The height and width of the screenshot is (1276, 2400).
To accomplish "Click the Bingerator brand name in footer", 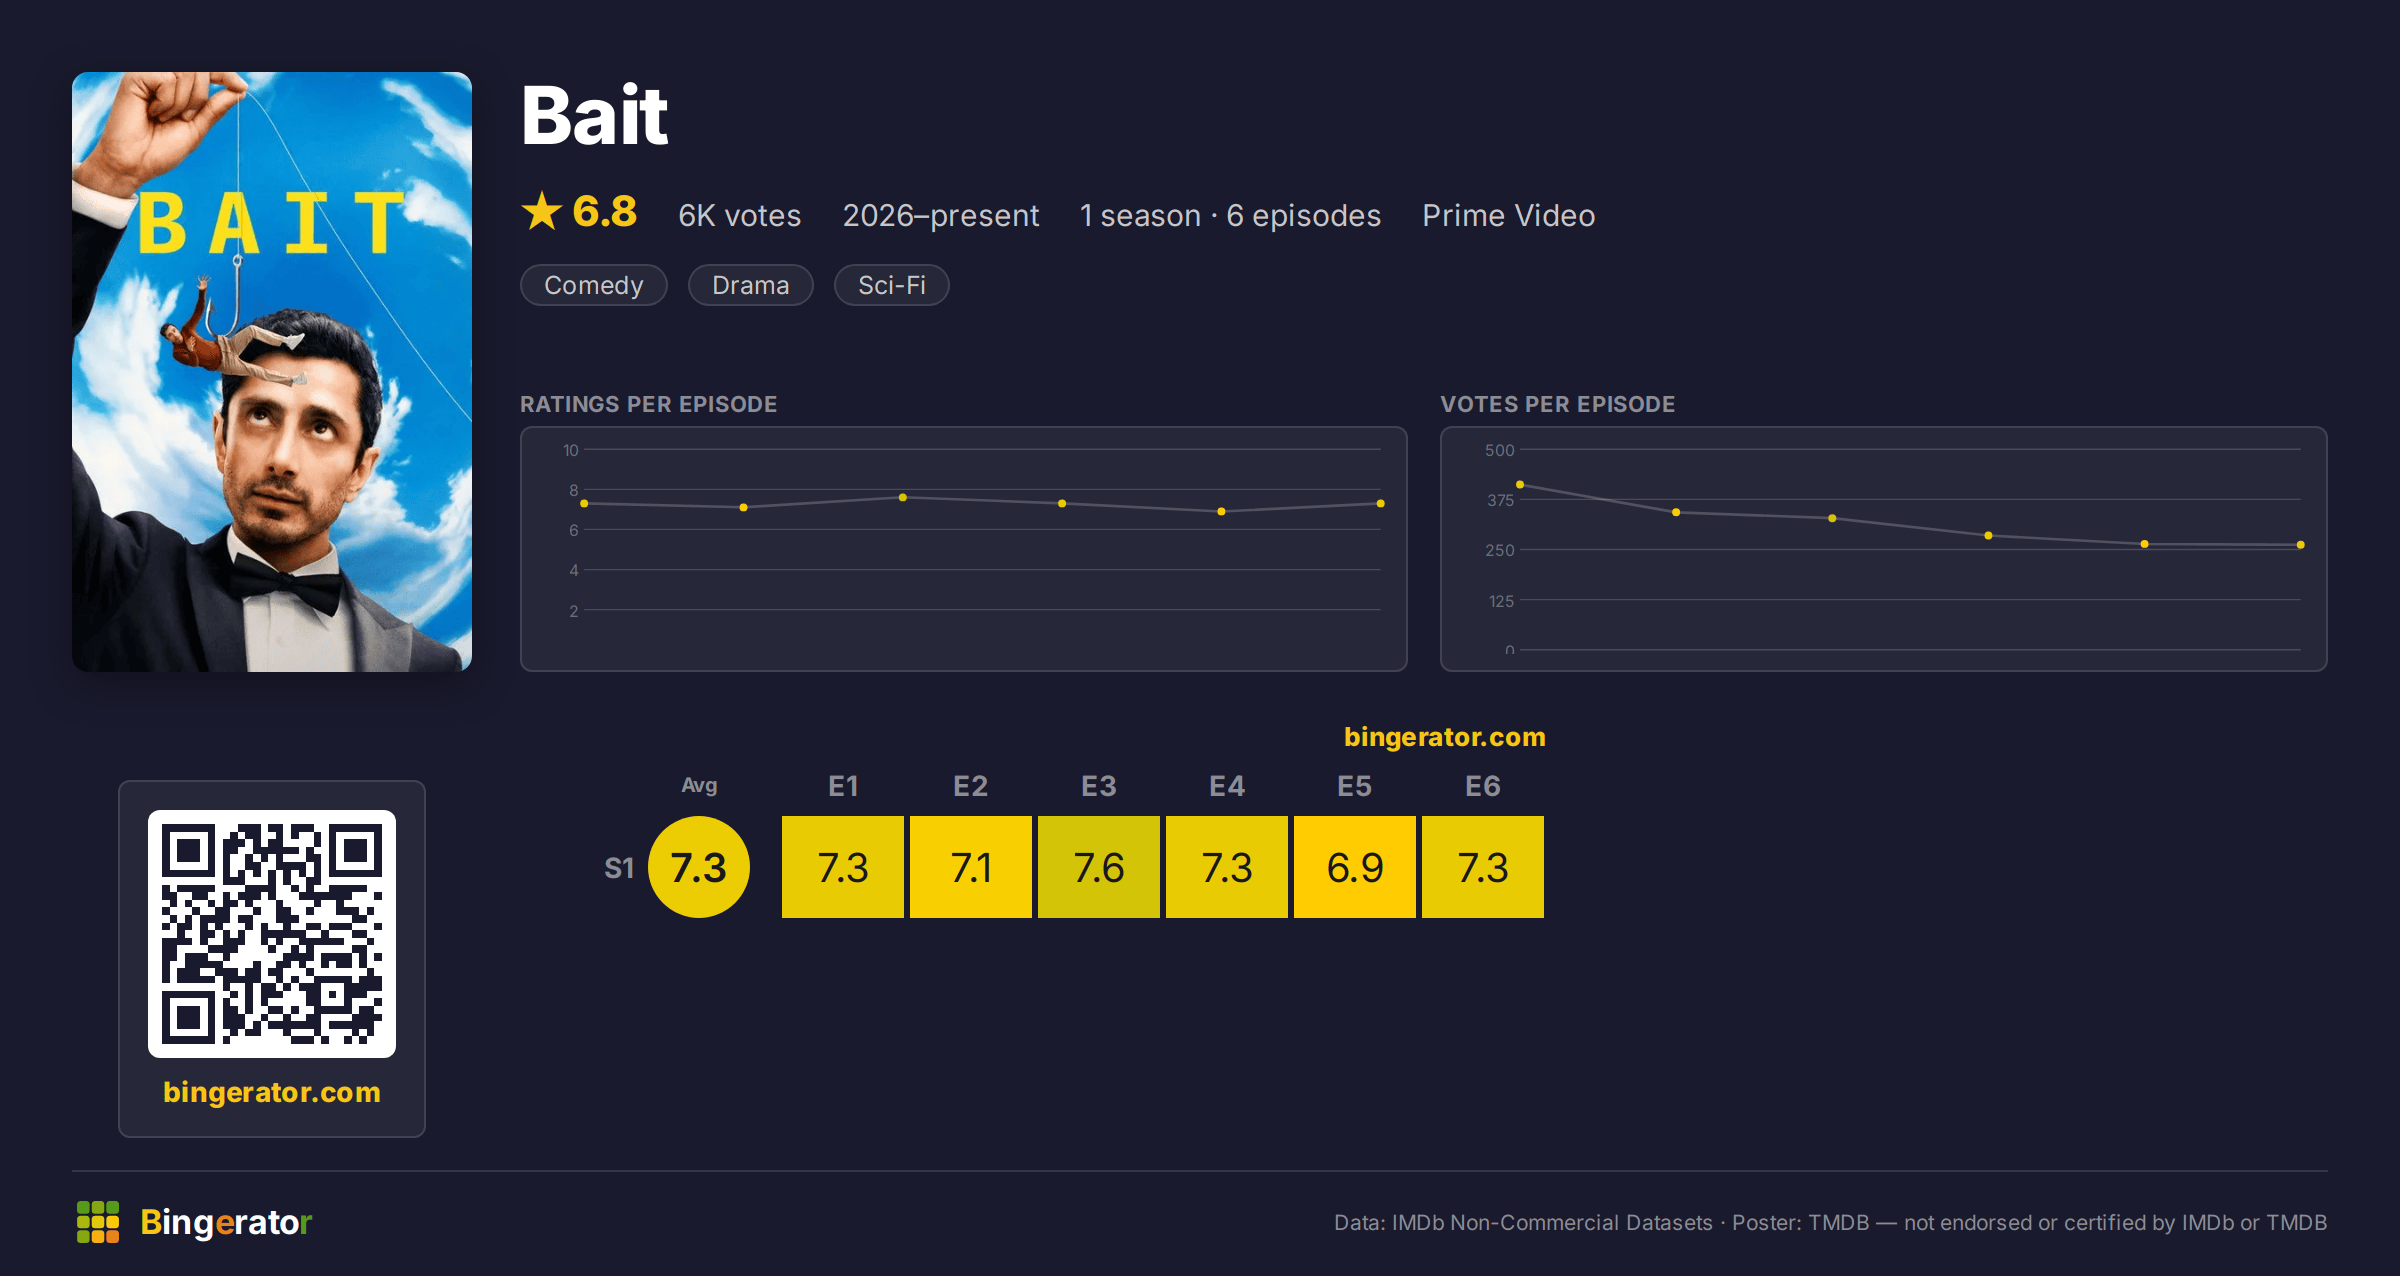I will pos(226,1222).
